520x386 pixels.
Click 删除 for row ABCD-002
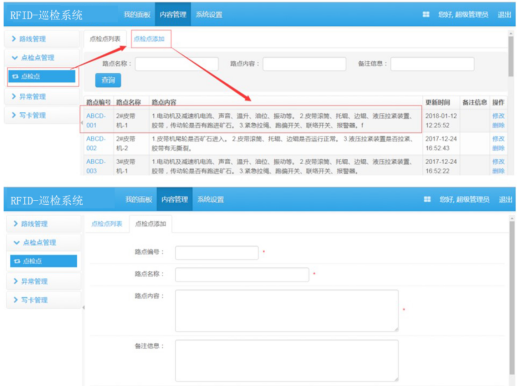498,148
